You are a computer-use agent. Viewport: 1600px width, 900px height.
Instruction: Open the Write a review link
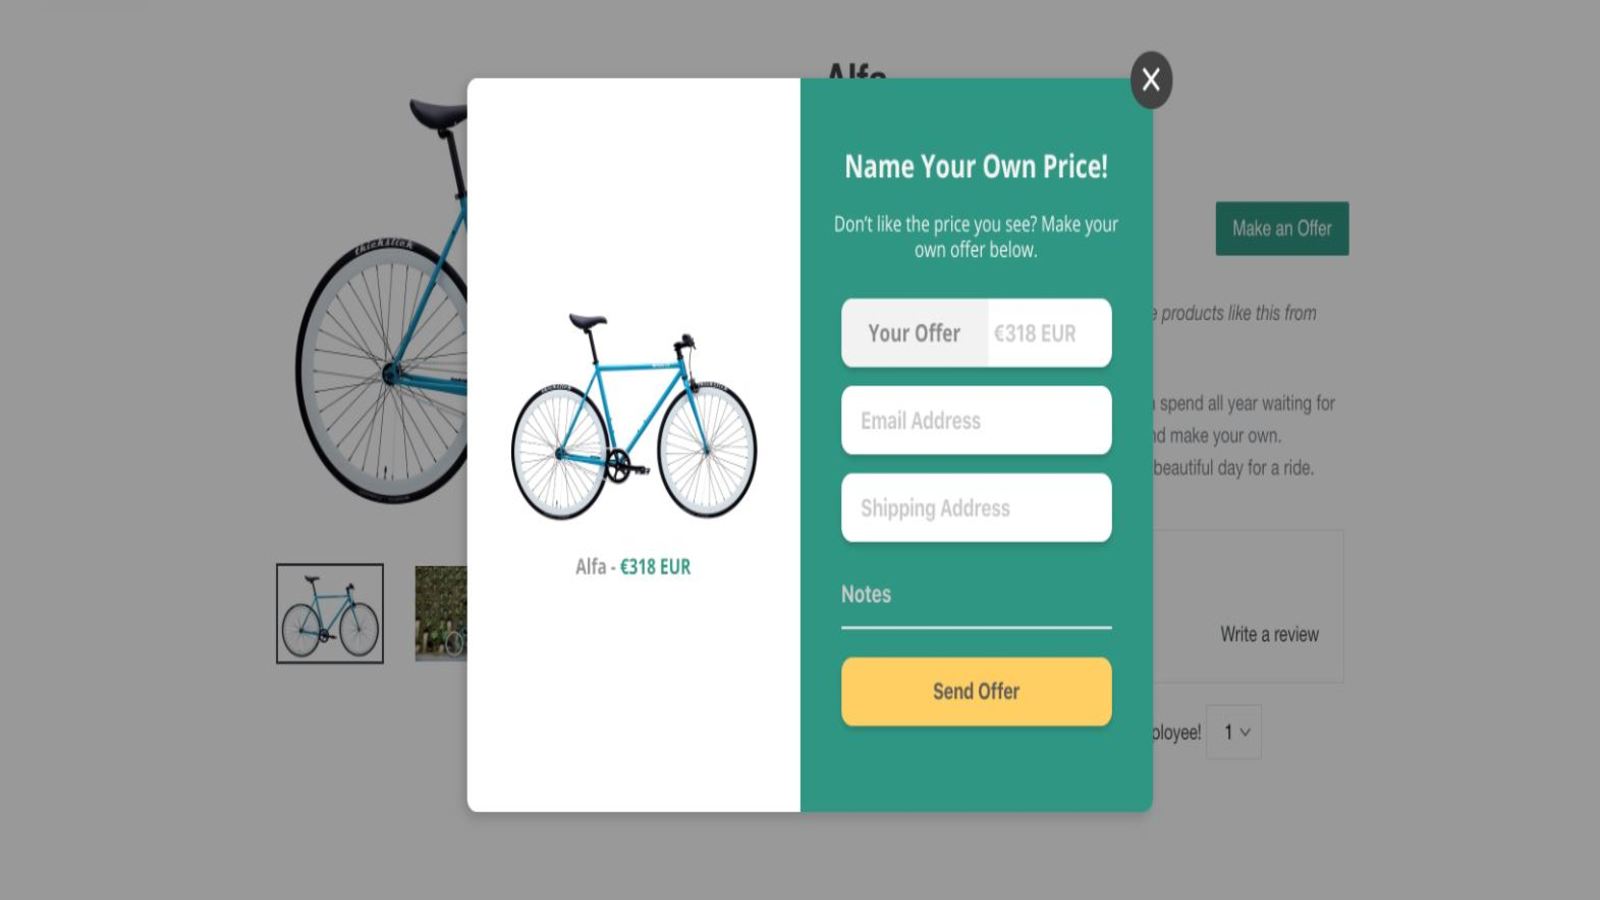1269,634
